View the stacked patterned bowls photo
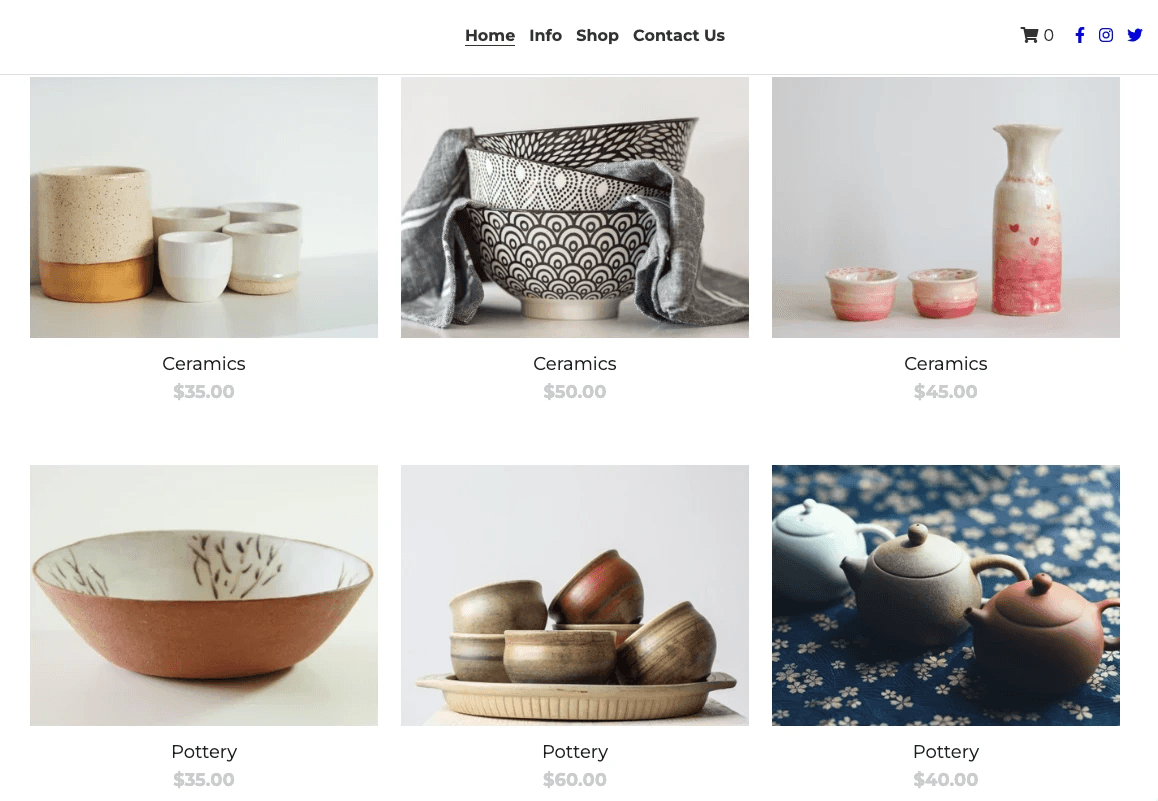 575,207
